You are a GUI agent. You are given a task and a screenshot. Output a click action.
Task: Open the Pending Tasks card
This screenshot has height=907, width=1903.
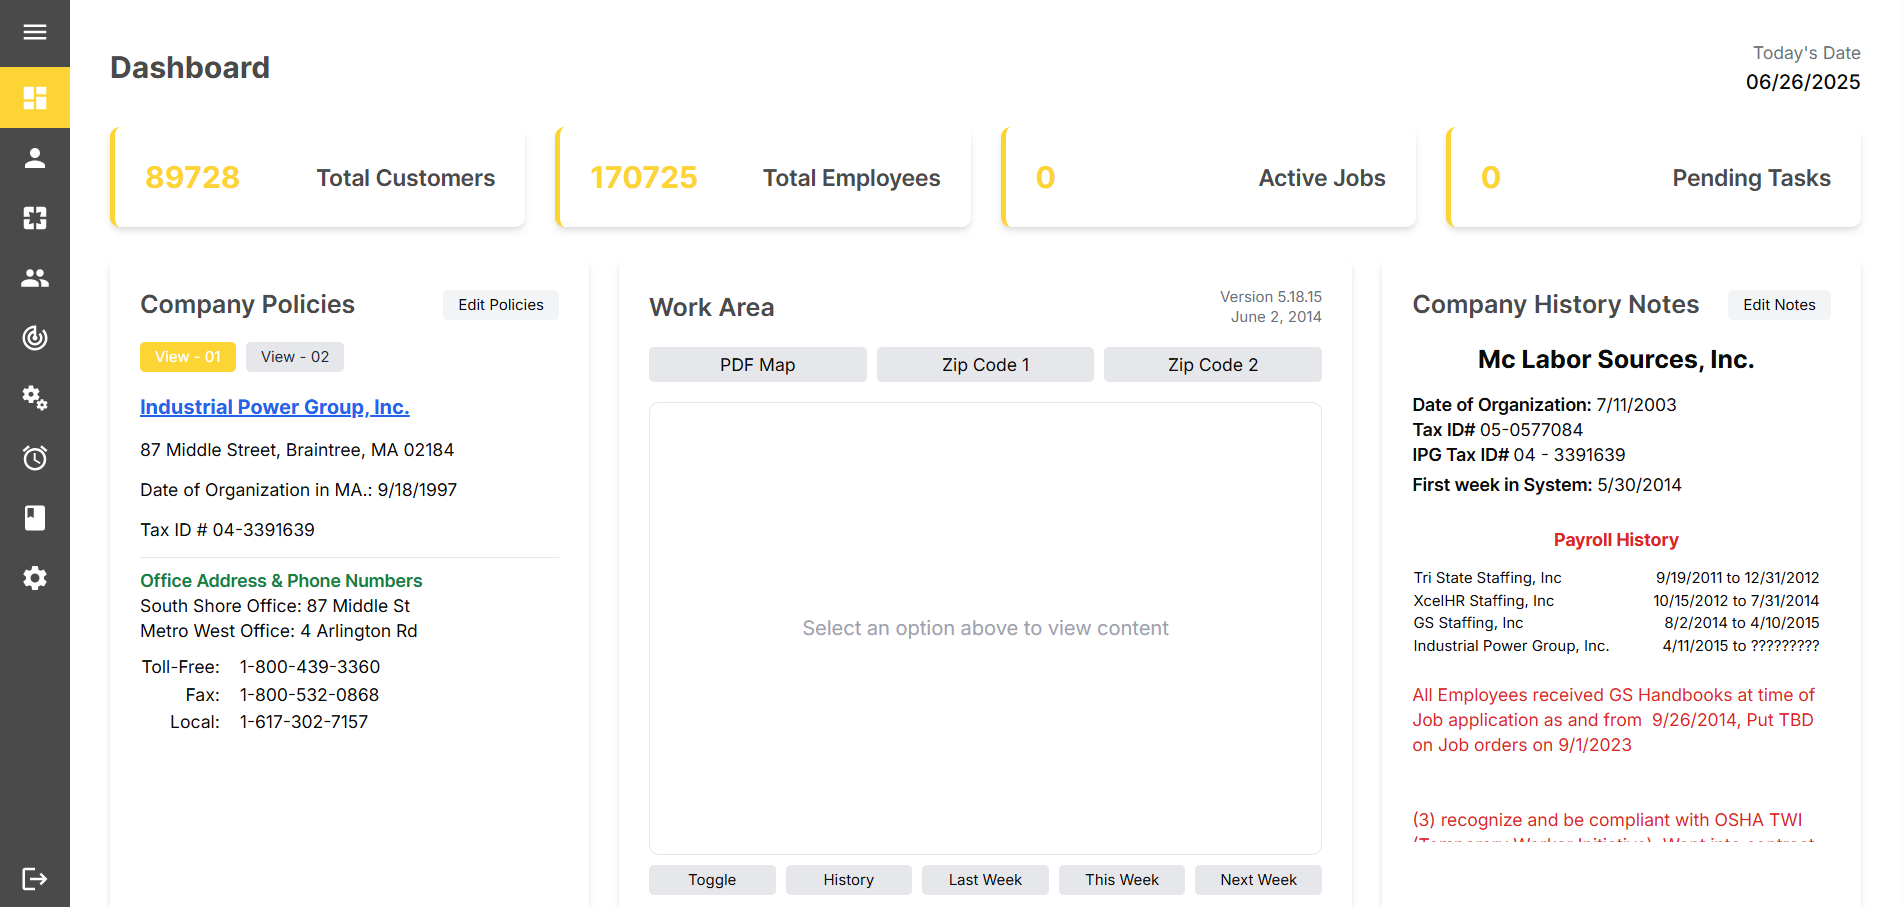coord(1654,178)
